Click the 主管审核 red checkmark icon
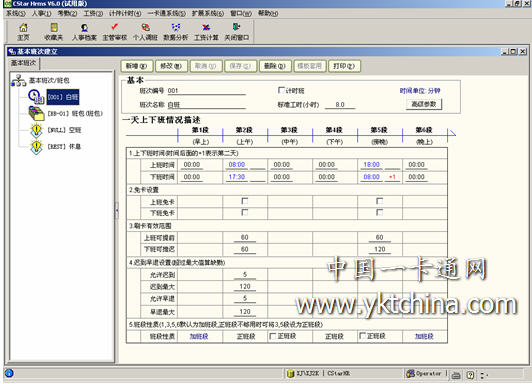Screen dimensions: 532x384 (x=115, y=27)
